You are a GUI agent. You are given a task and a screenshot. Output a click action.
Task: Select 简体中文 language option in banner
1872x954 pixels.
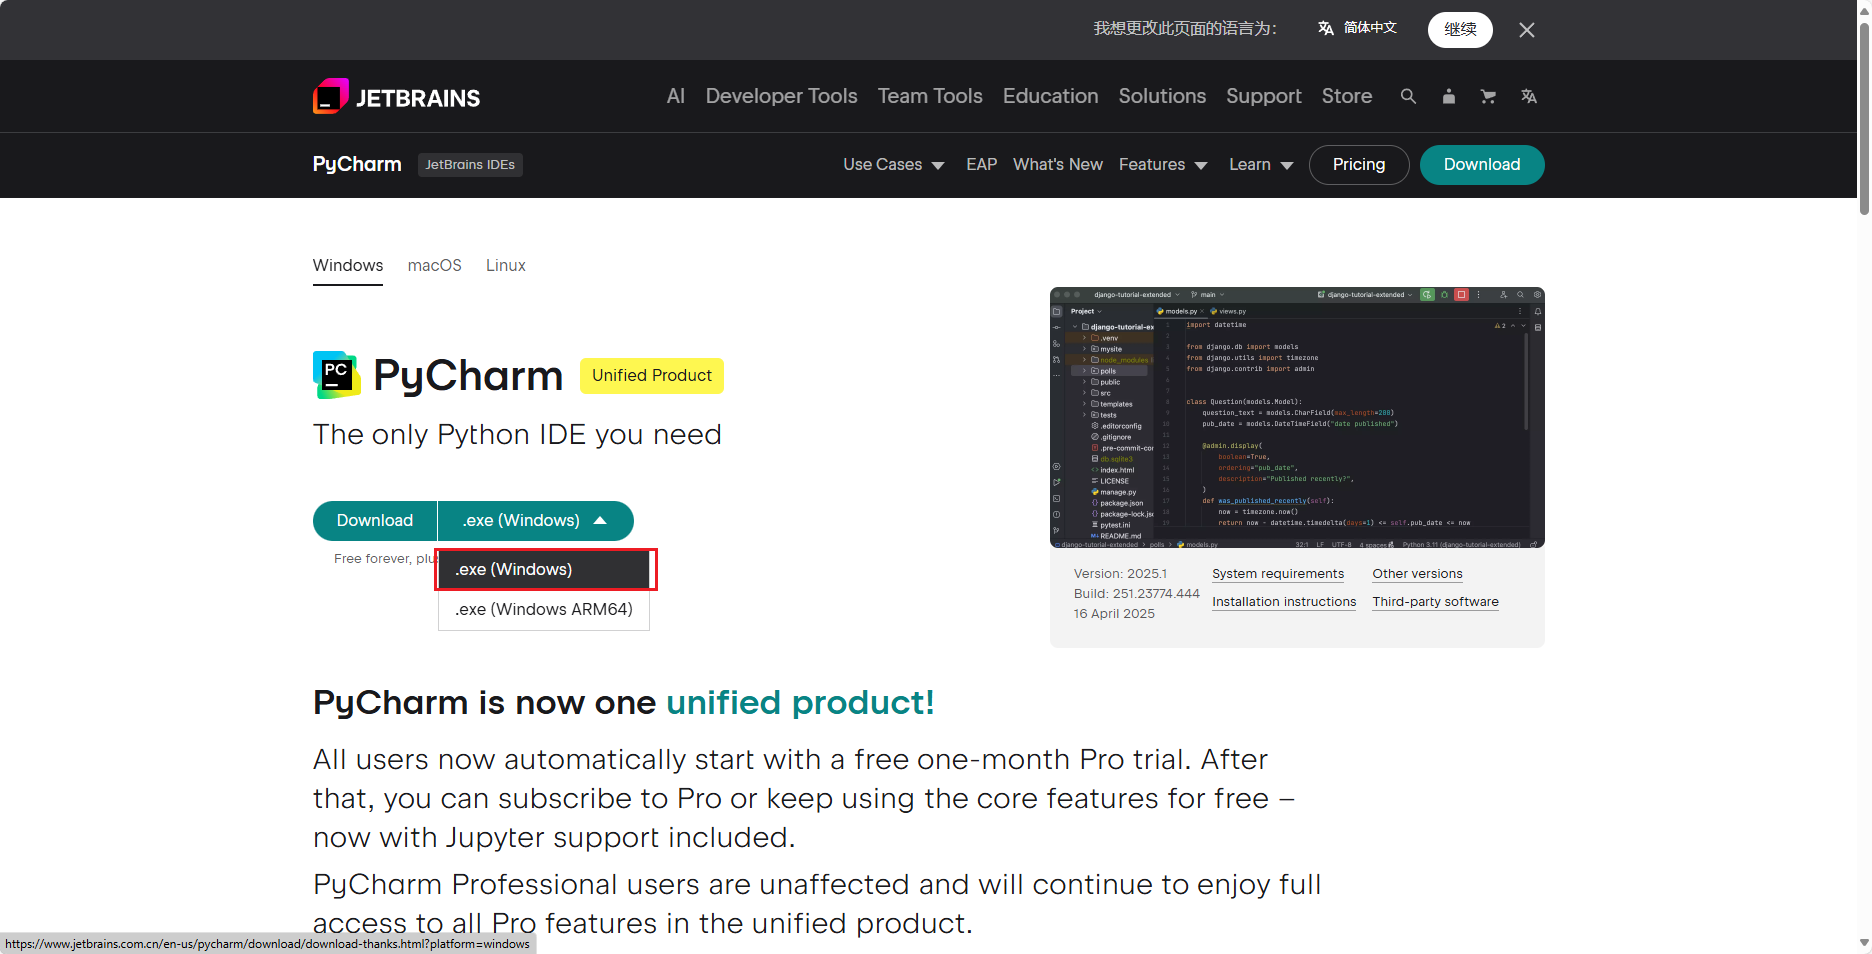point(1357,28)
